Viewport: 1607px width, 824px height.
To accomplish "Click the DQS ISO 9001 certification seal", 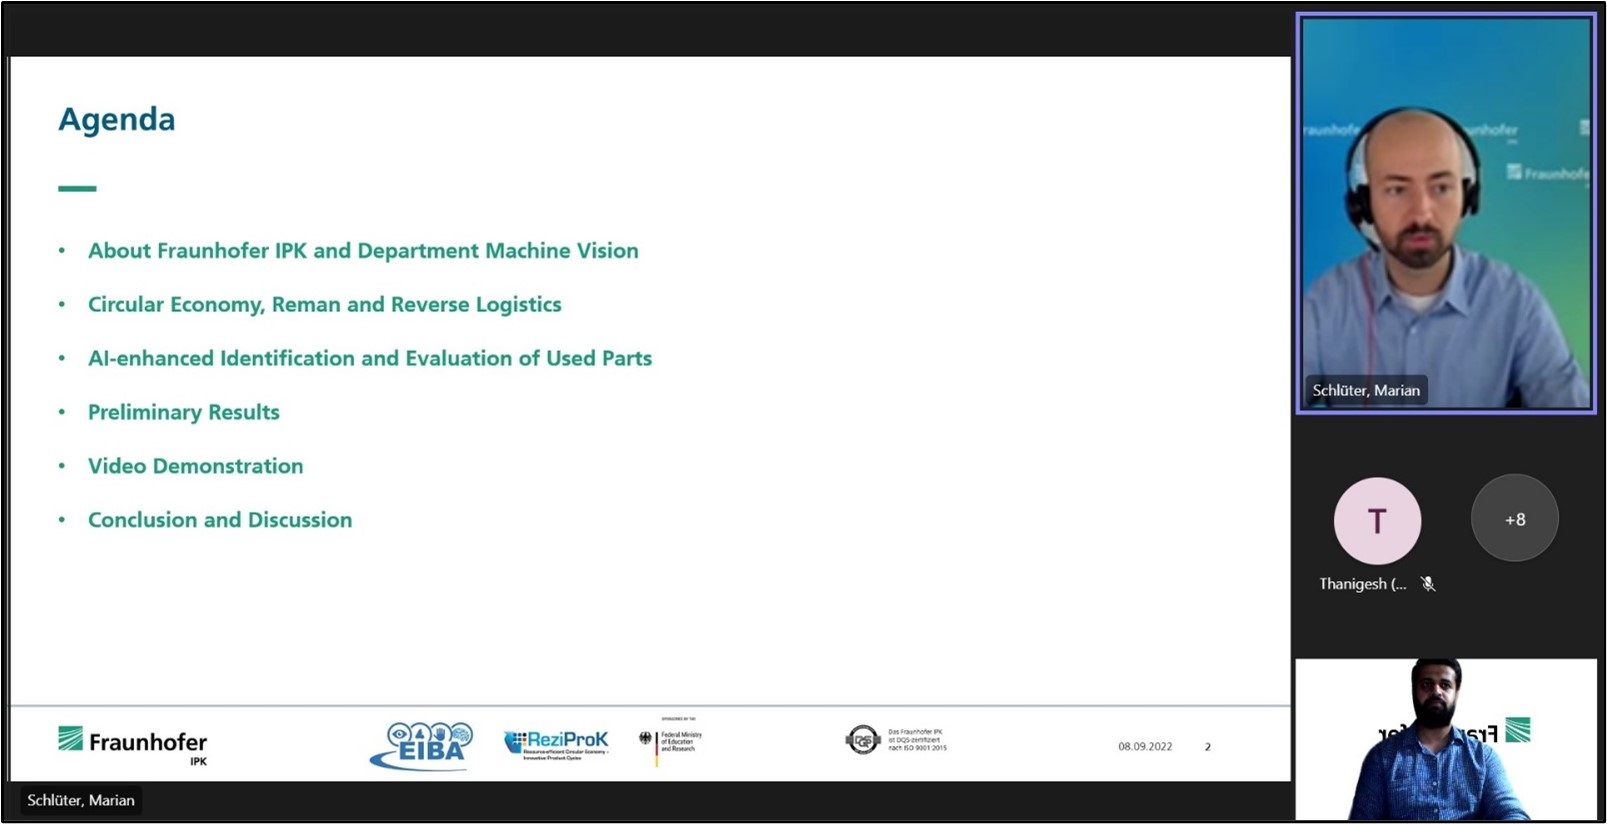I will point(862,741).
